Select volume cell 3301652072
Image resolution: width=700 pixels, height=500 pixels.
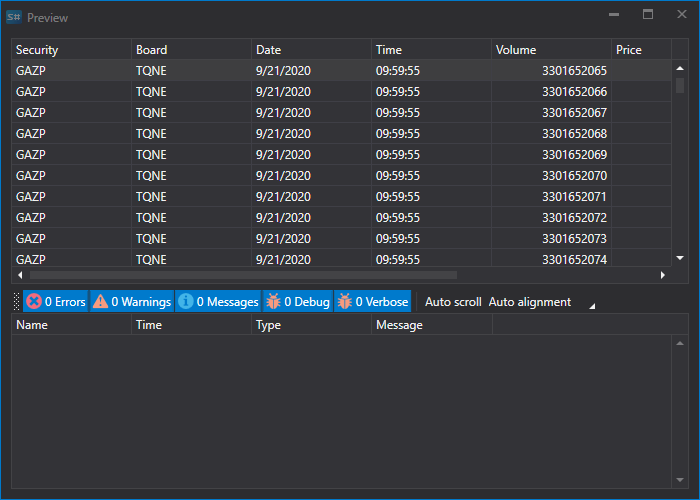(552, 217)
